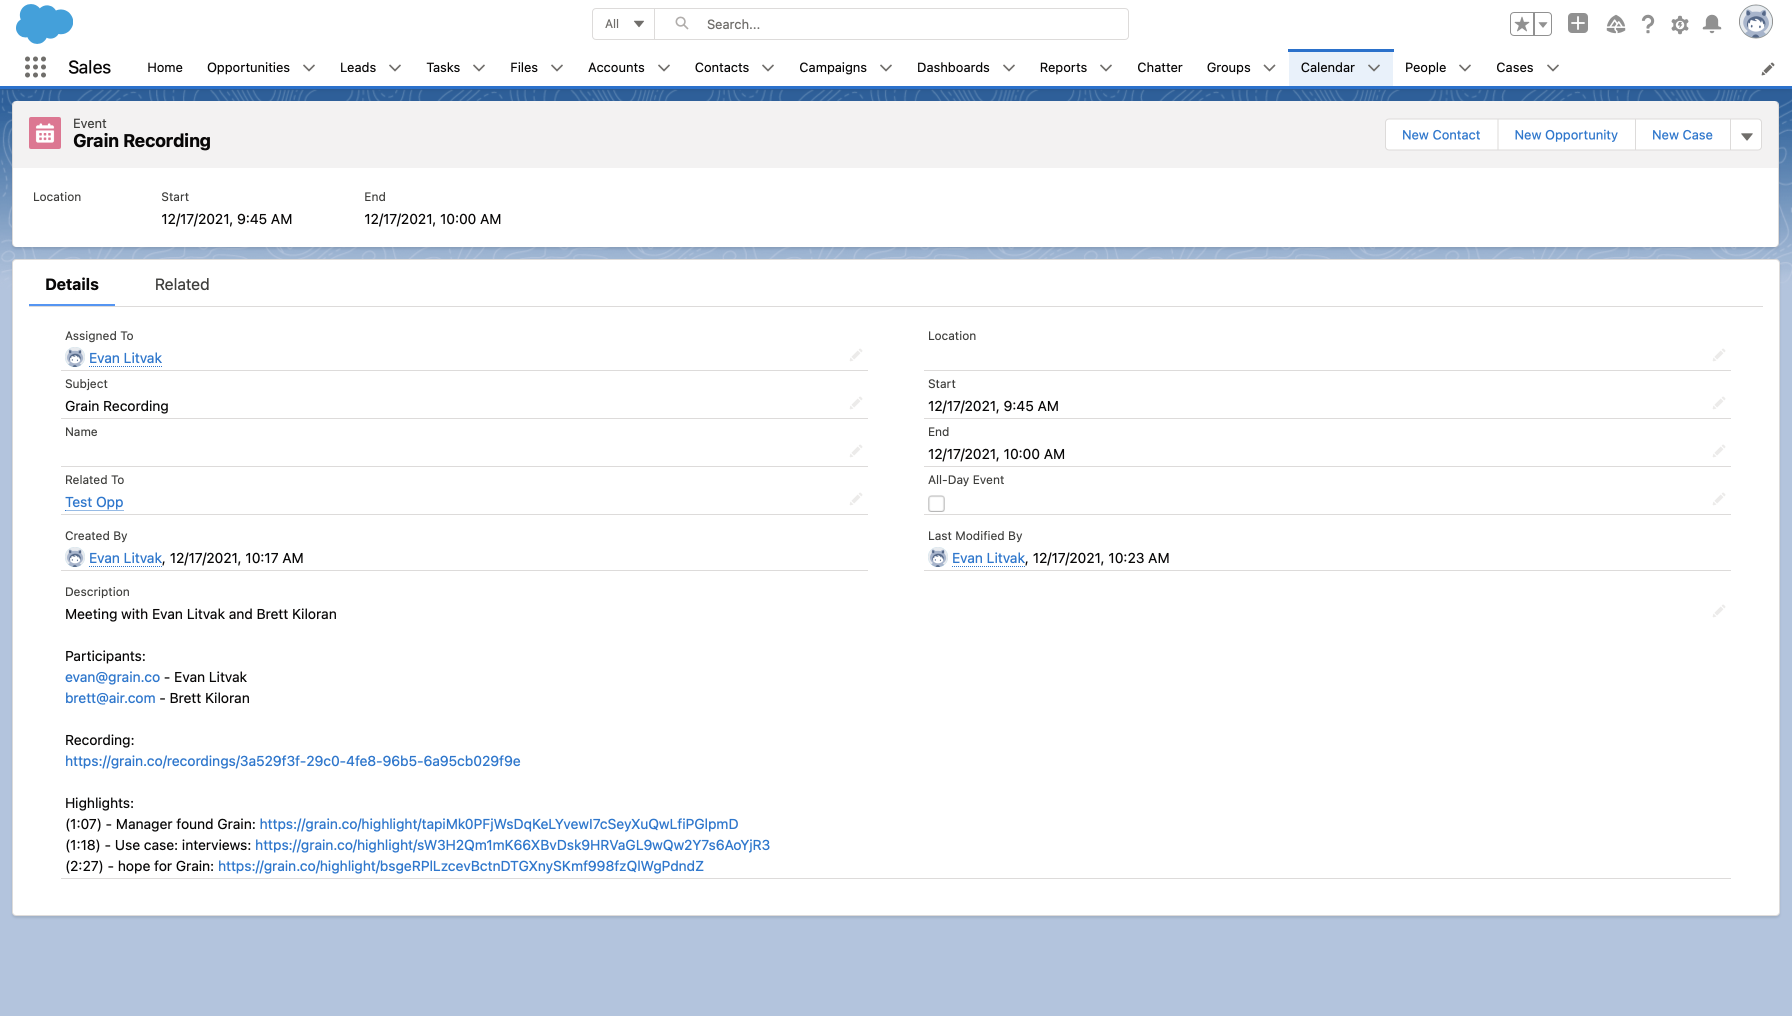Image resolution: width=1792 pixels, height=1016 pixels.
Task: Click the help question mark icon
Action: pyautogui.click(x=1648, y=24)
